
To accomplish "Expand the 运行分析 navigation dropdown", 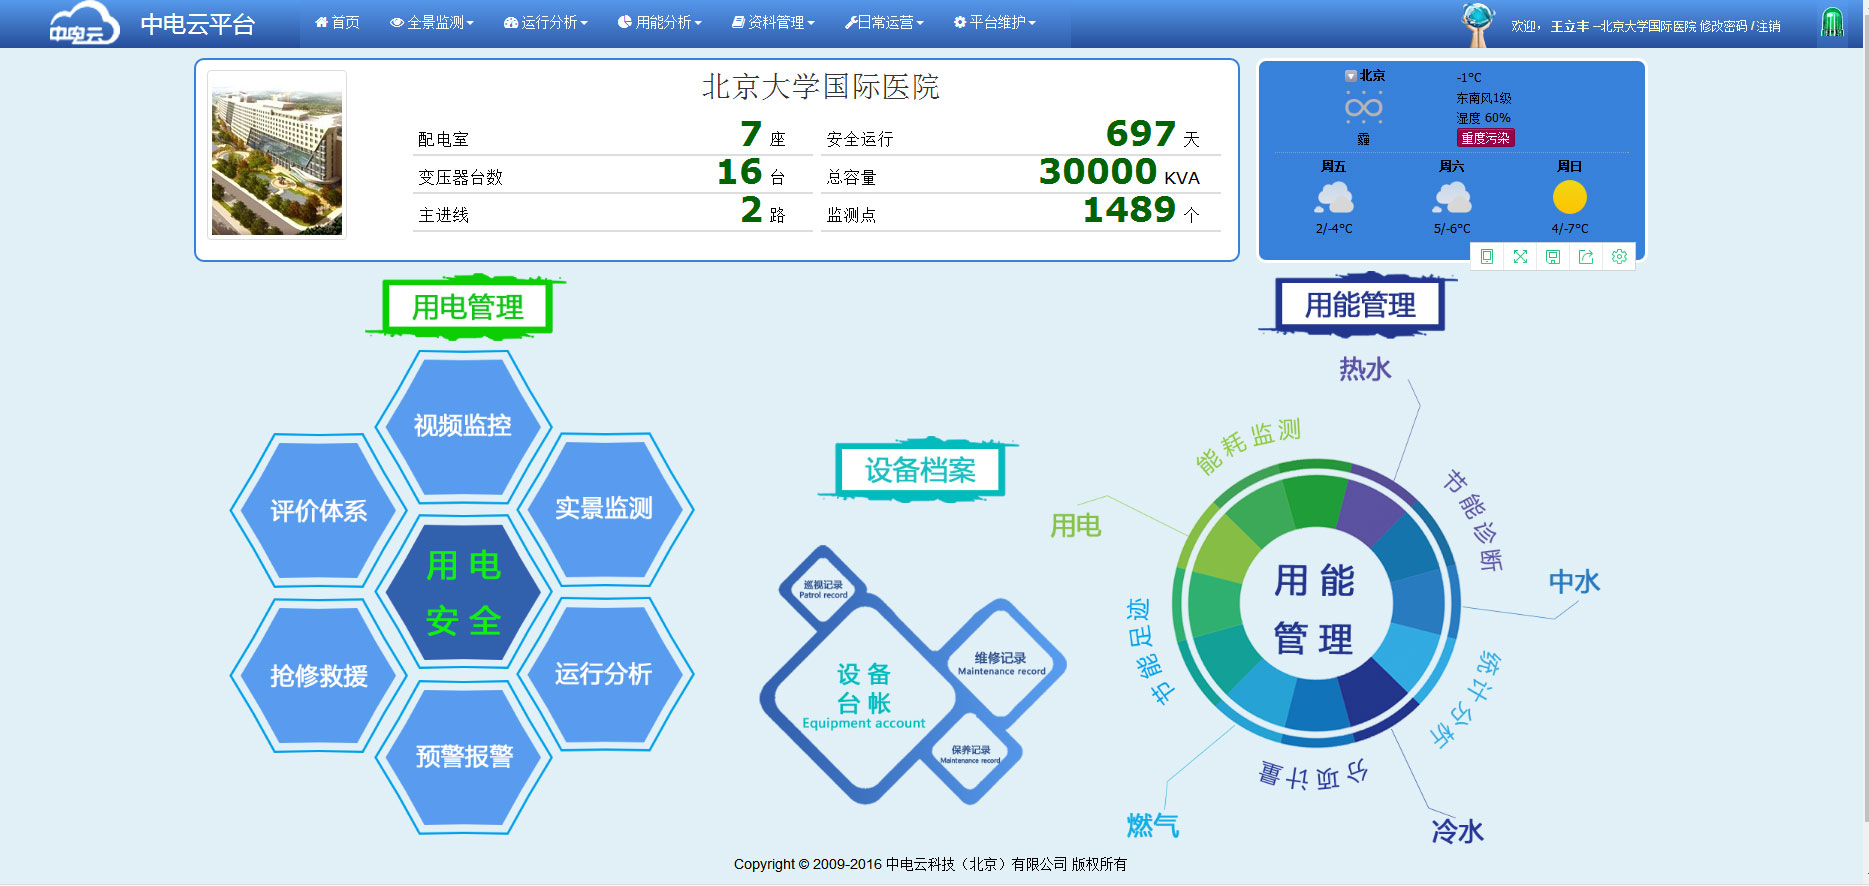I will point(546,22).
